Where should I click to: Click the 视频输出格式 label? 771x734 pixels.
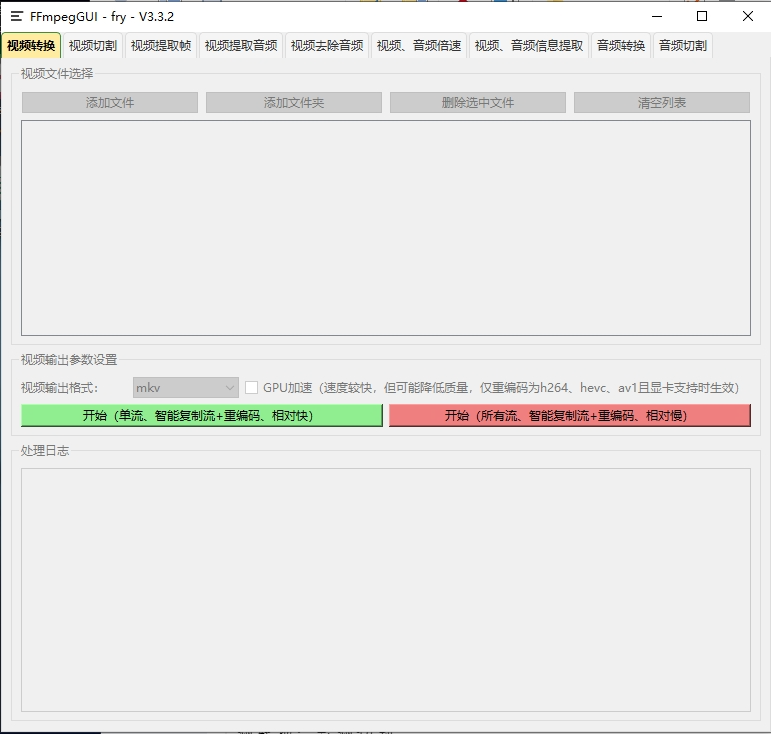(x=59, y=388)
